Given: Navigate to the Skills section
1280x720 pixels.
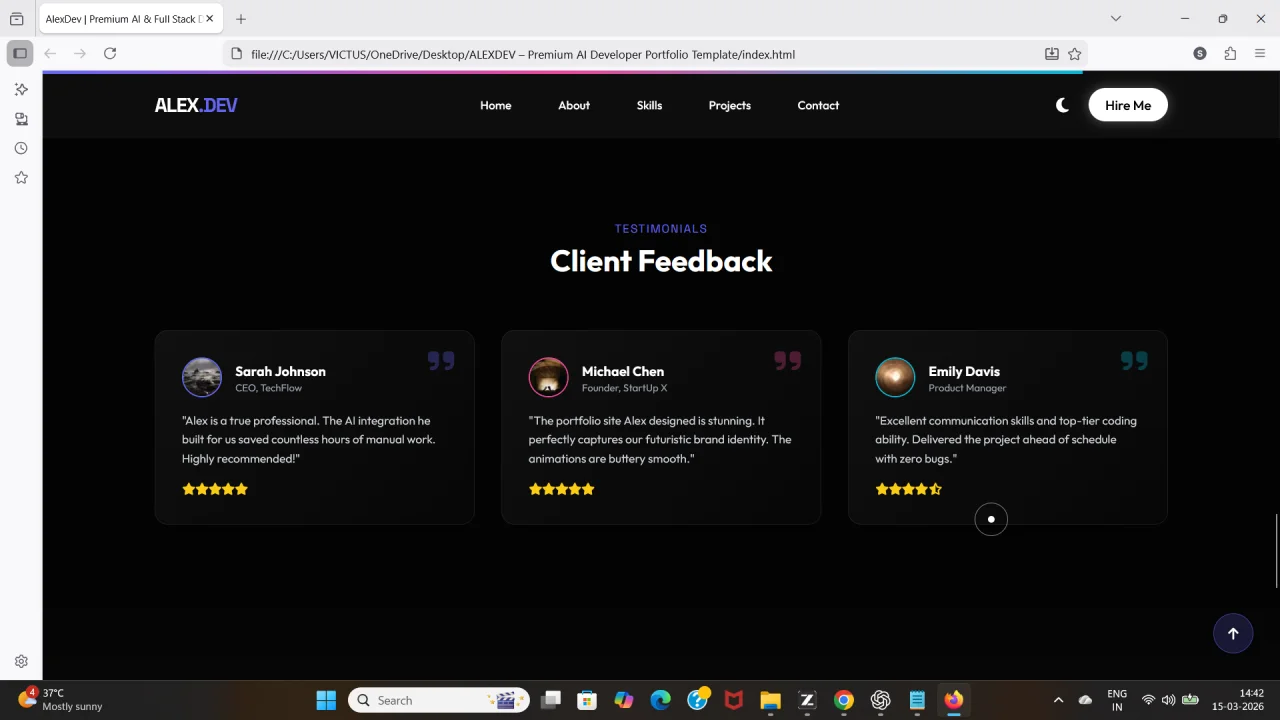Looking at the screenshot, I should coord(649,105).
